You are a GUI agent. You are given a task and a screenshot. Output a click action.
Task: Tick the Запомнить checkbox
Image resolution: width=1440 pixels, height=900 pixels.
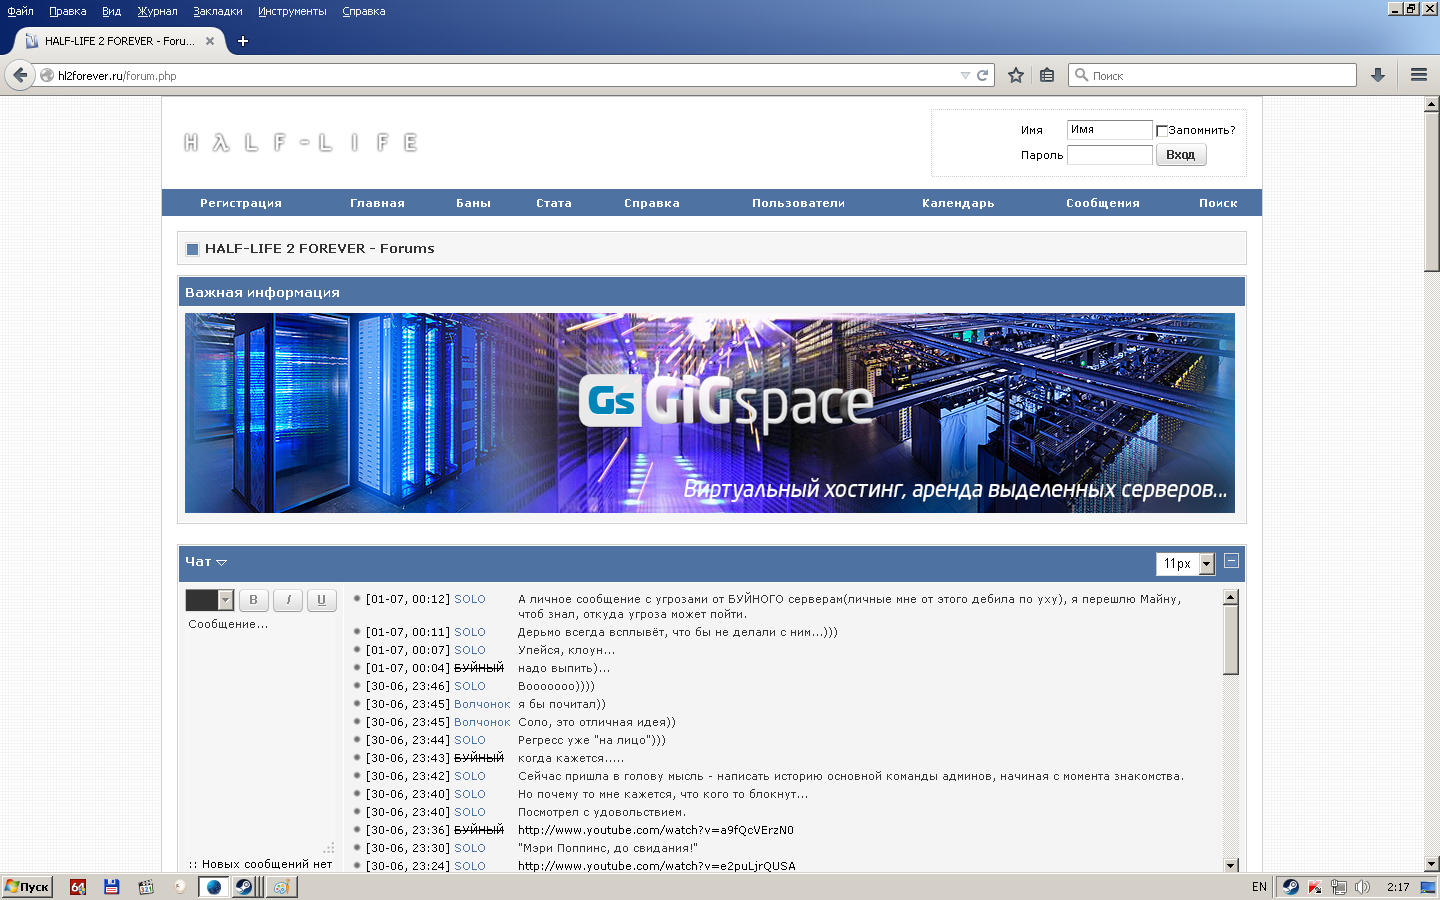coord(1162,131)
